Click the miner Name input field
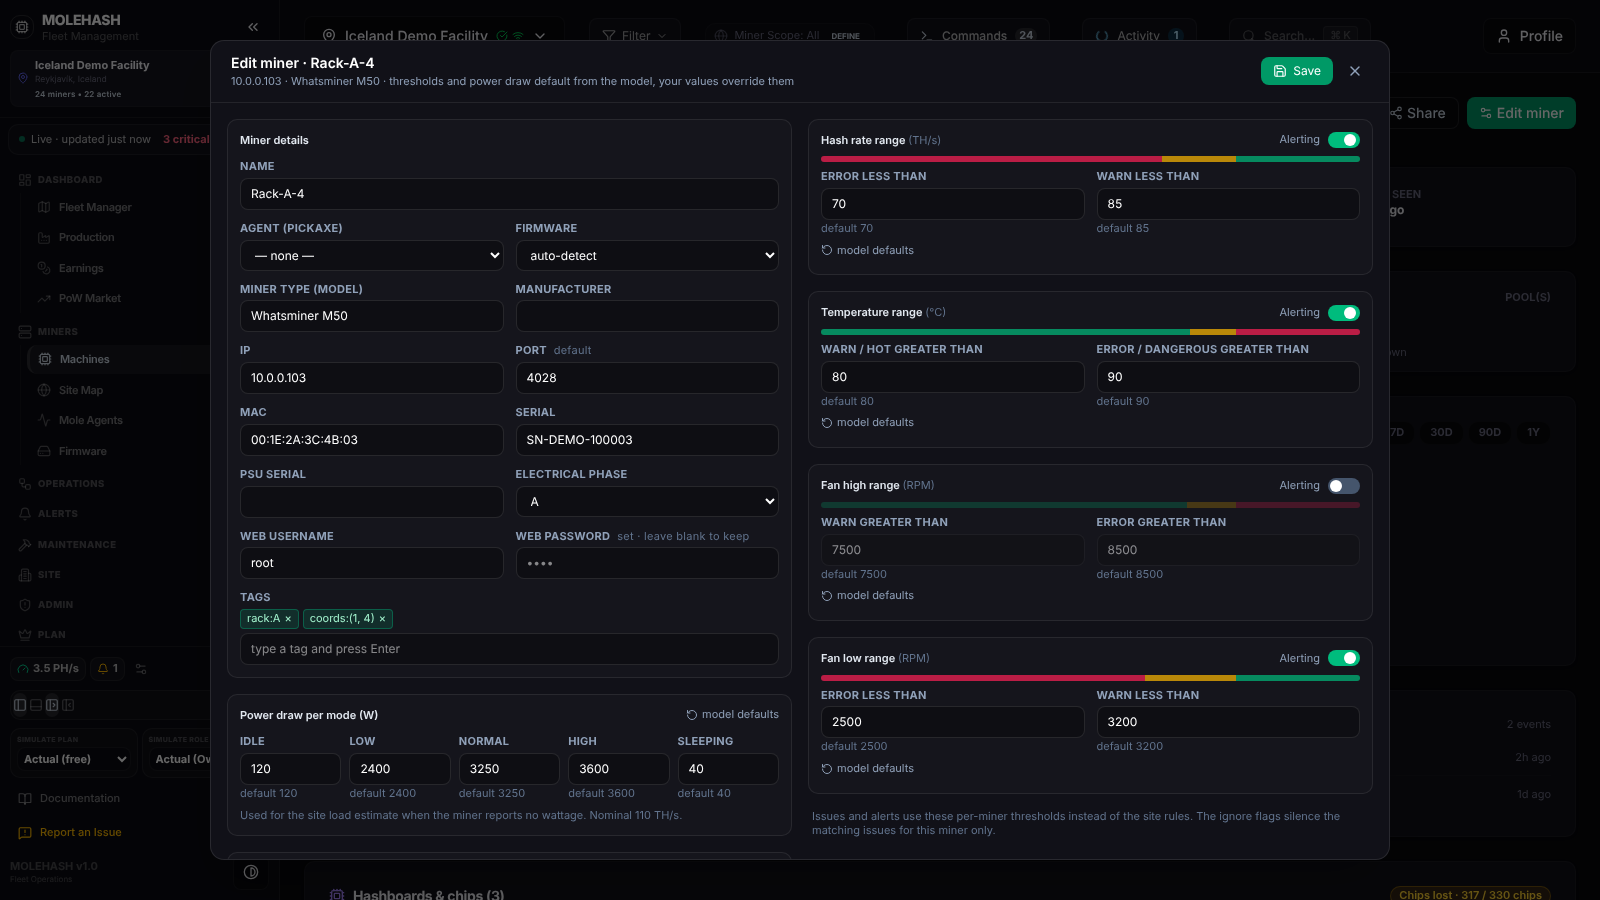 (x=509, y=194)
